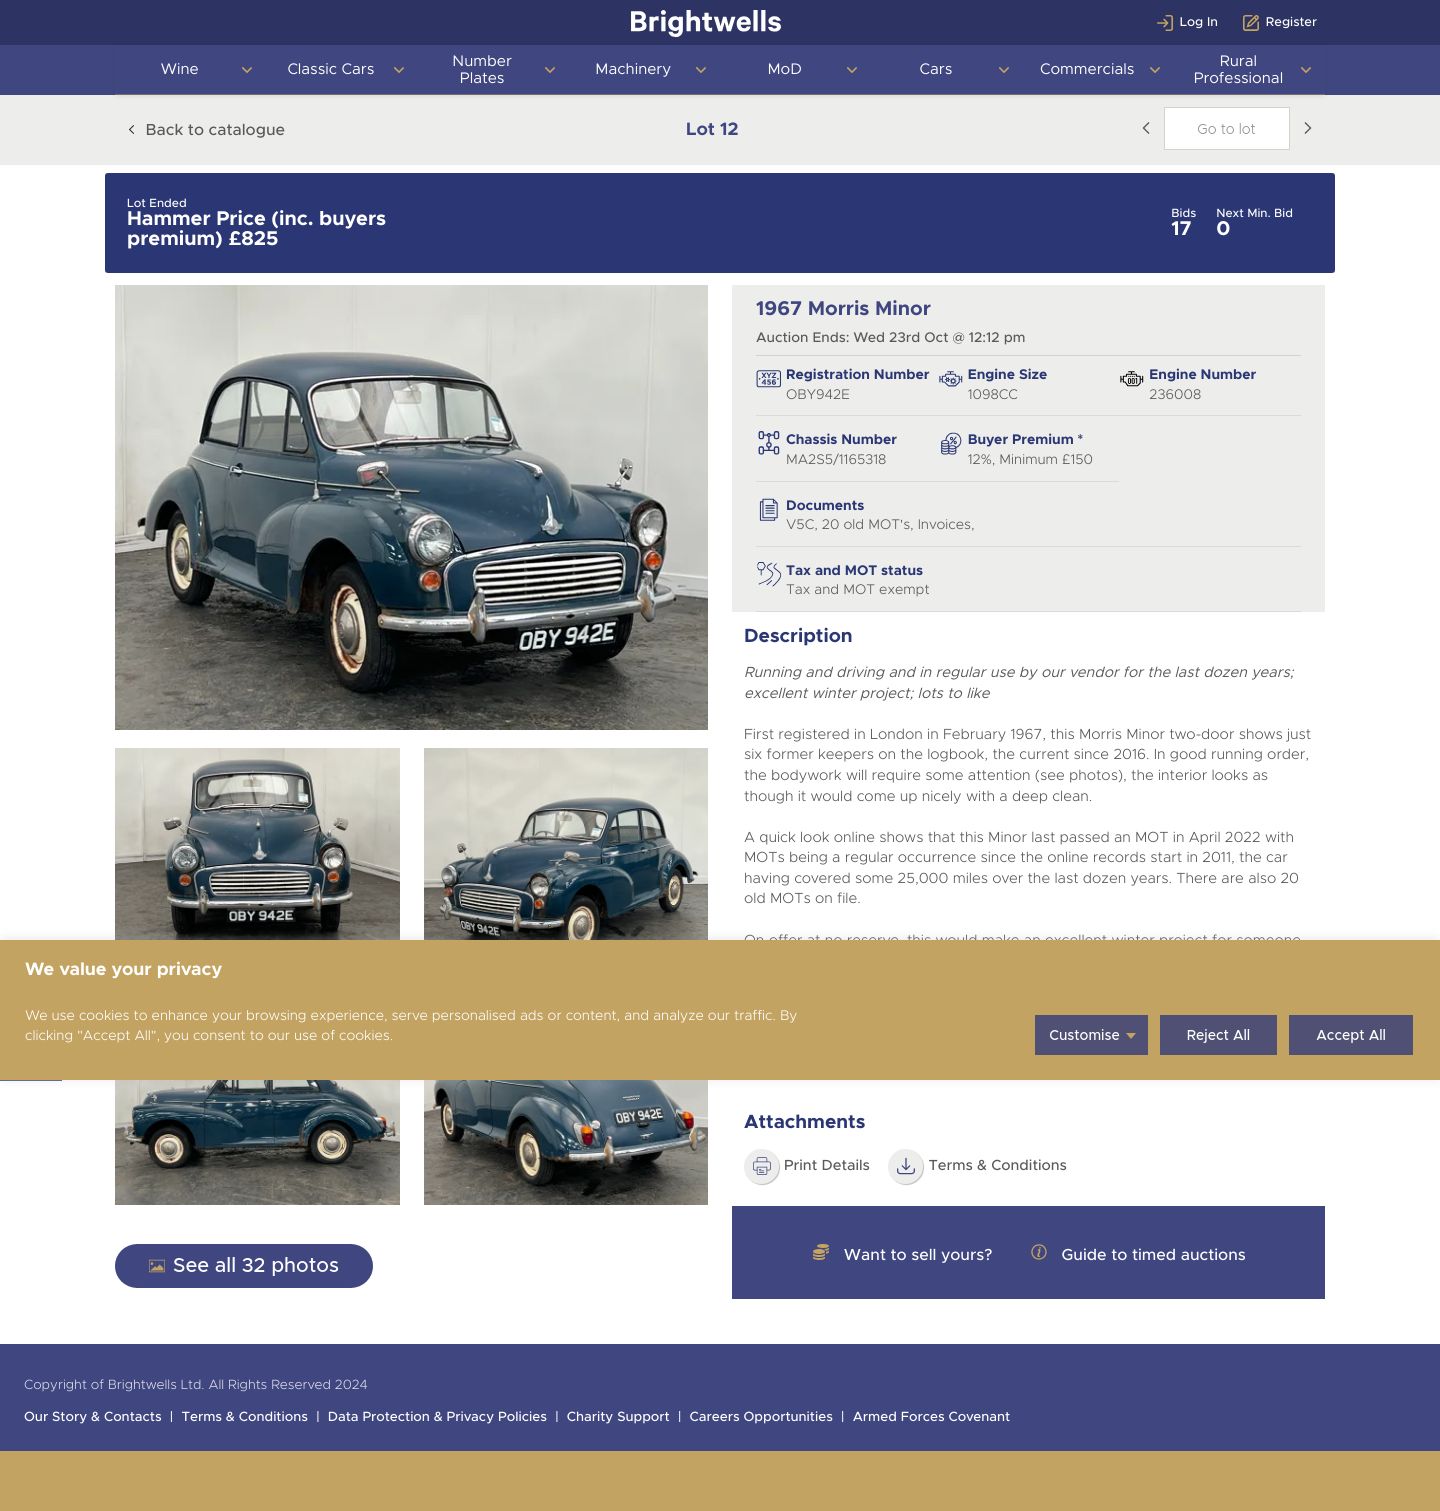The width and height of the screenshot is (1440, 1511).
Task: Open the front three-quarter high-angle thumbnail
Action: click(x=566, y=844)
